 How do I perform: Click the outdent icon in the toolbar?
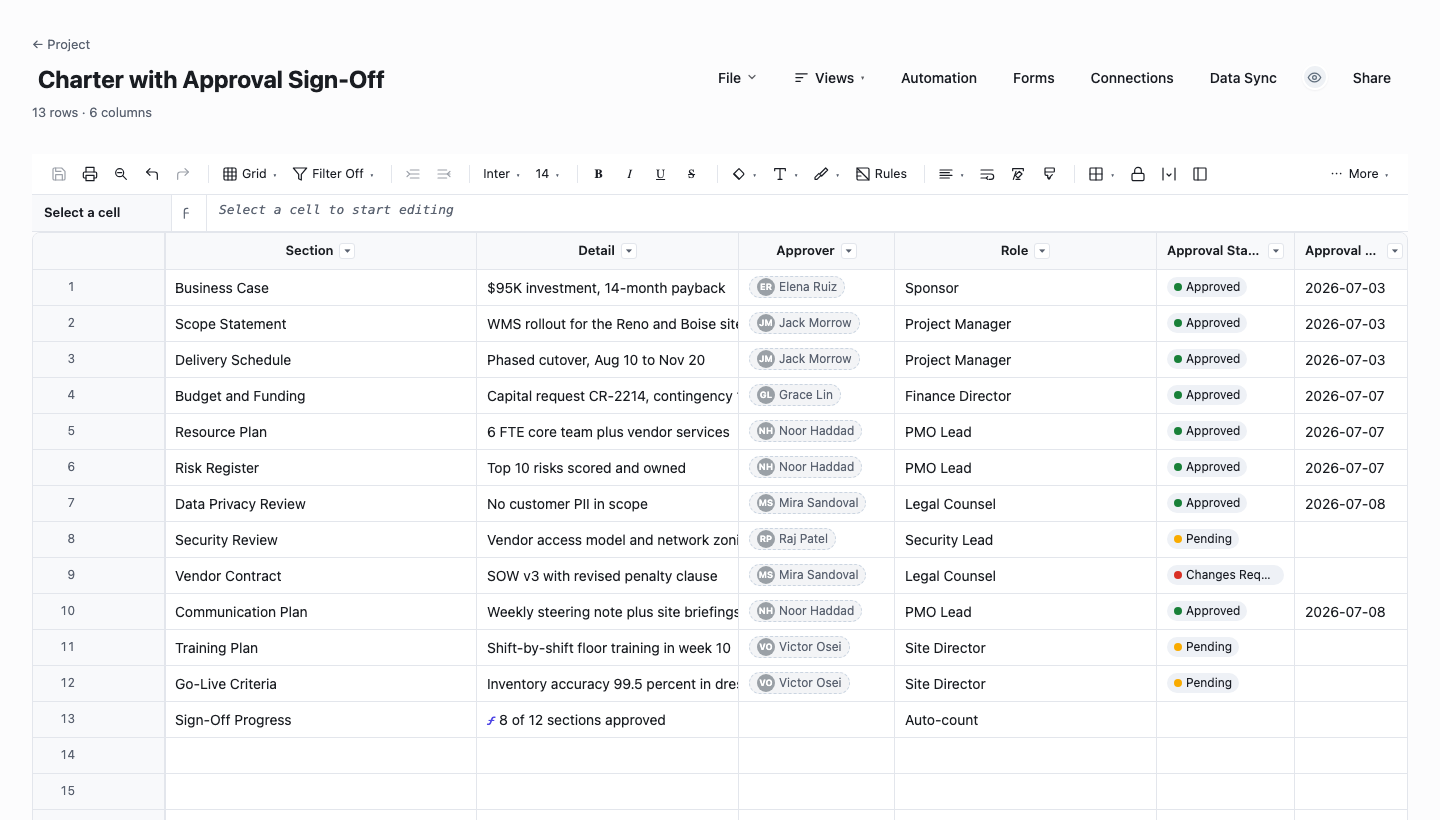pyautogui.click(x=444, y=174)
